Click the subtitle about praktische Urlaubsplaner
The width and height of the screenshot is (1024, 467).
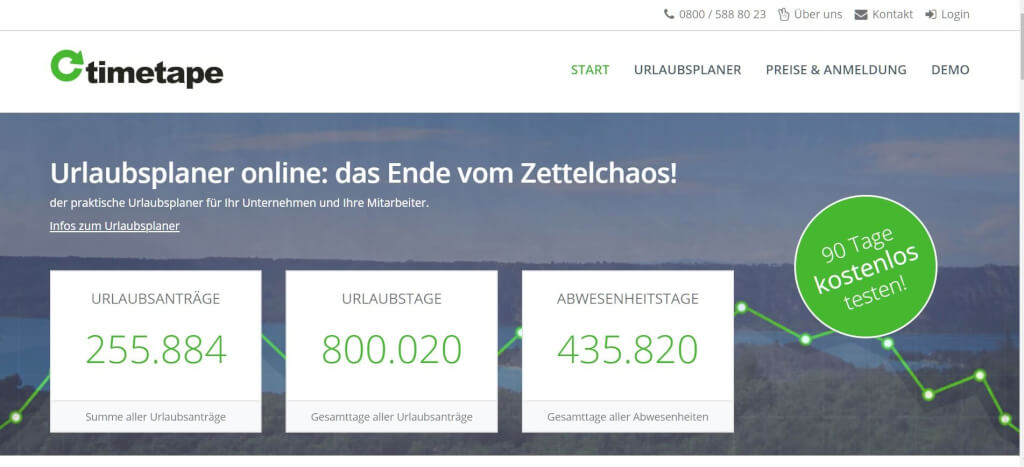[239, 203]
